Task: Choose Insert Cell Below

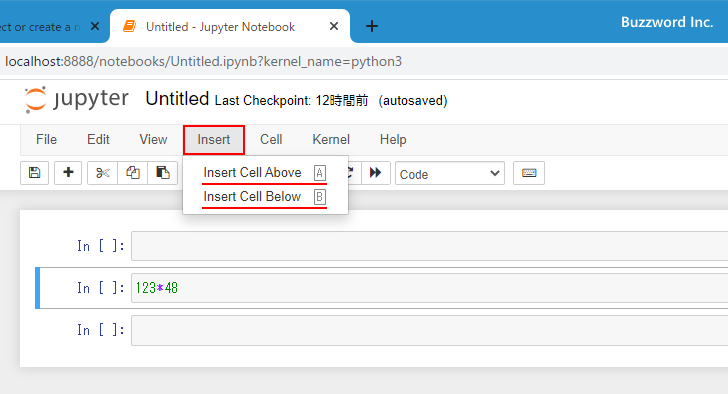Action: [265, 197]
